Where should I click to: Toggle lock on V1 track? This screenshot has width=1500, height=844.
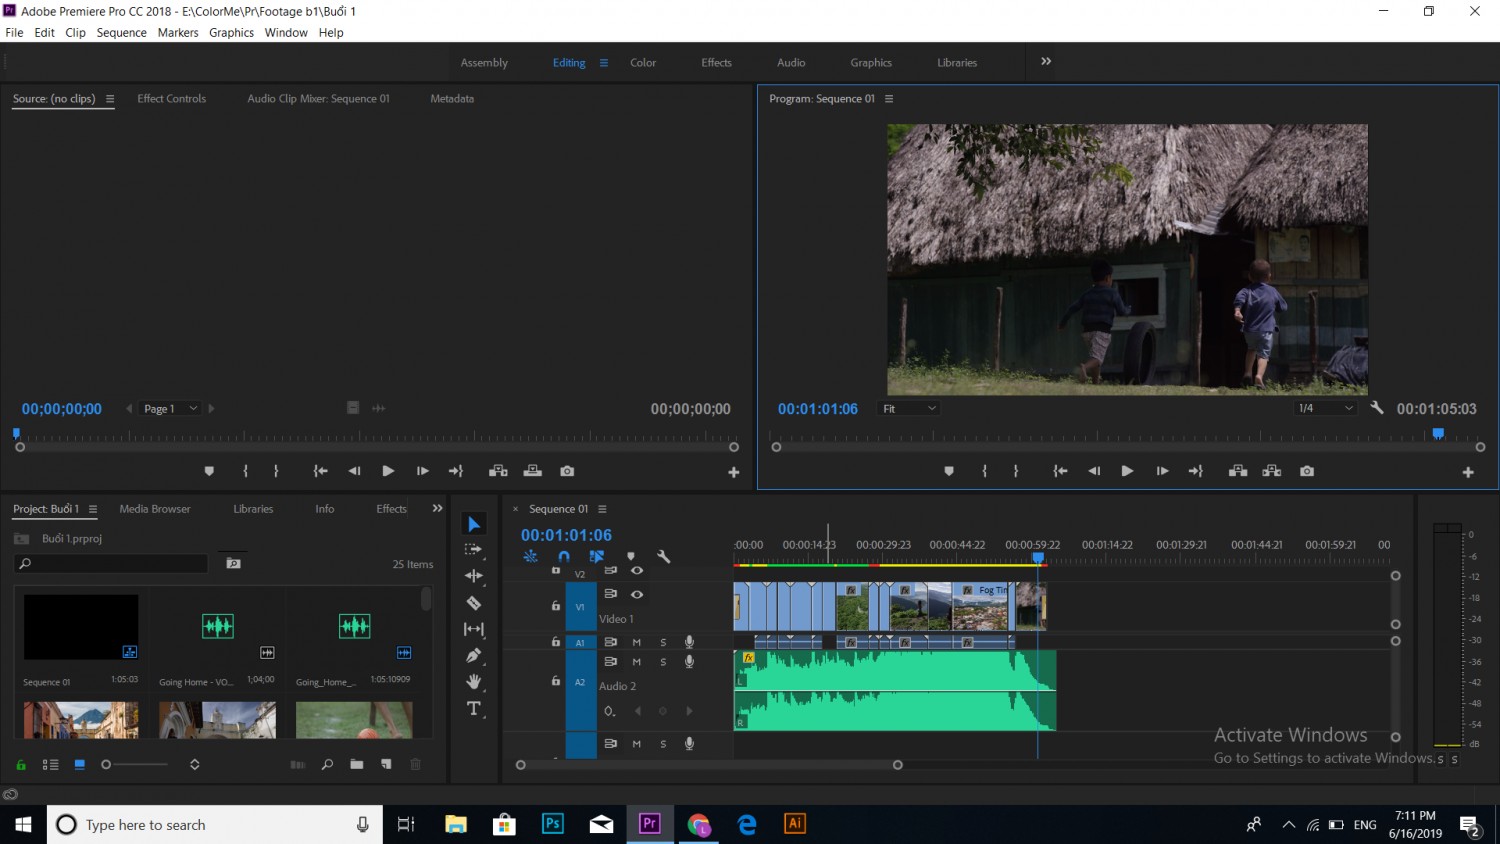tap(556, 606)
